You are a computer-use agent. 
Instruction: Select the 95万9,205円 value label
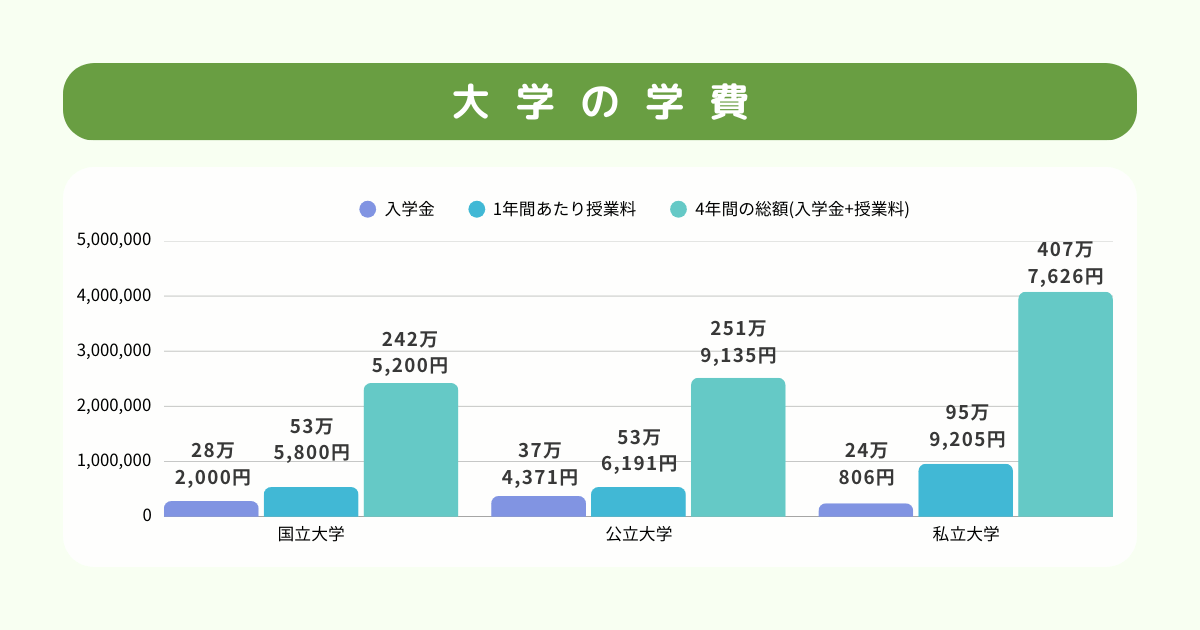pos(966,426)
